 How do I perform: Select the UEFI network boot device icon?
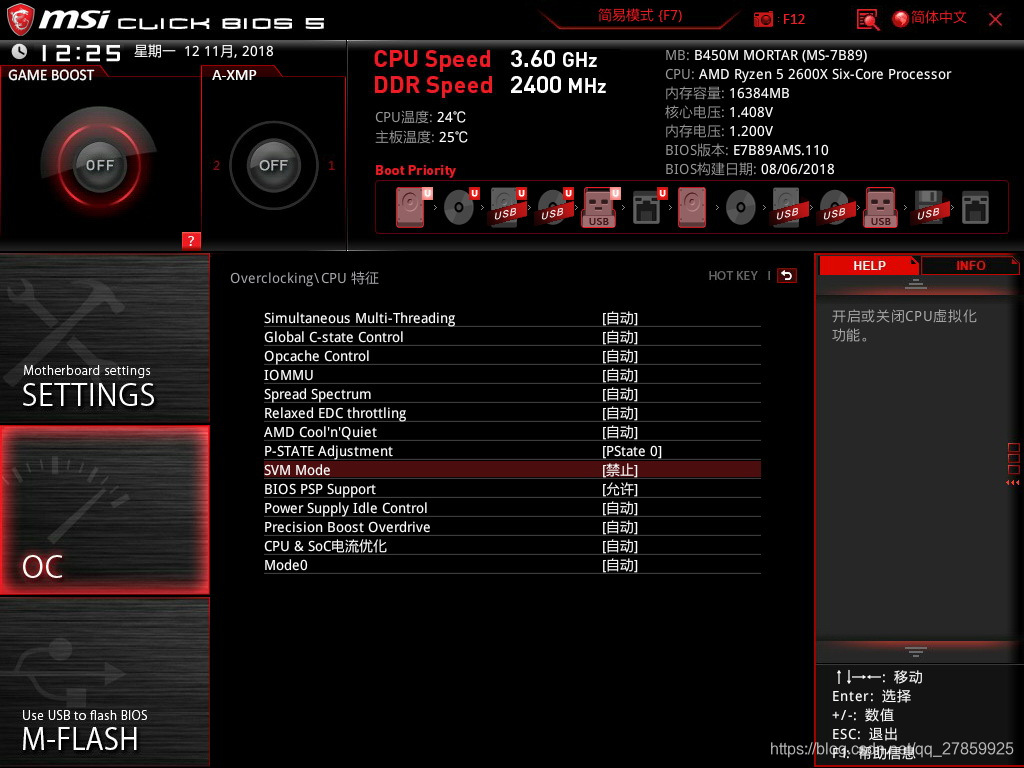[648, 208]
